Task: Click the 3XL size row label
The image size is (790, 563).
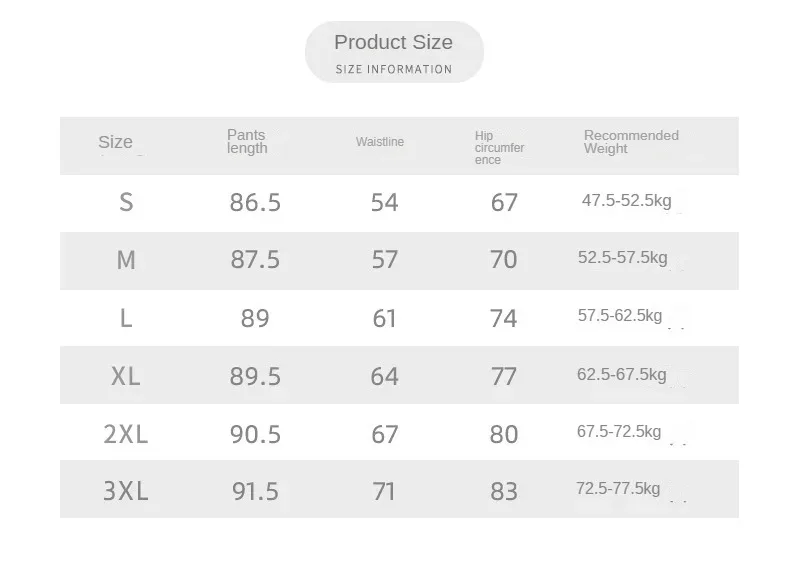Action: point(126,492)
